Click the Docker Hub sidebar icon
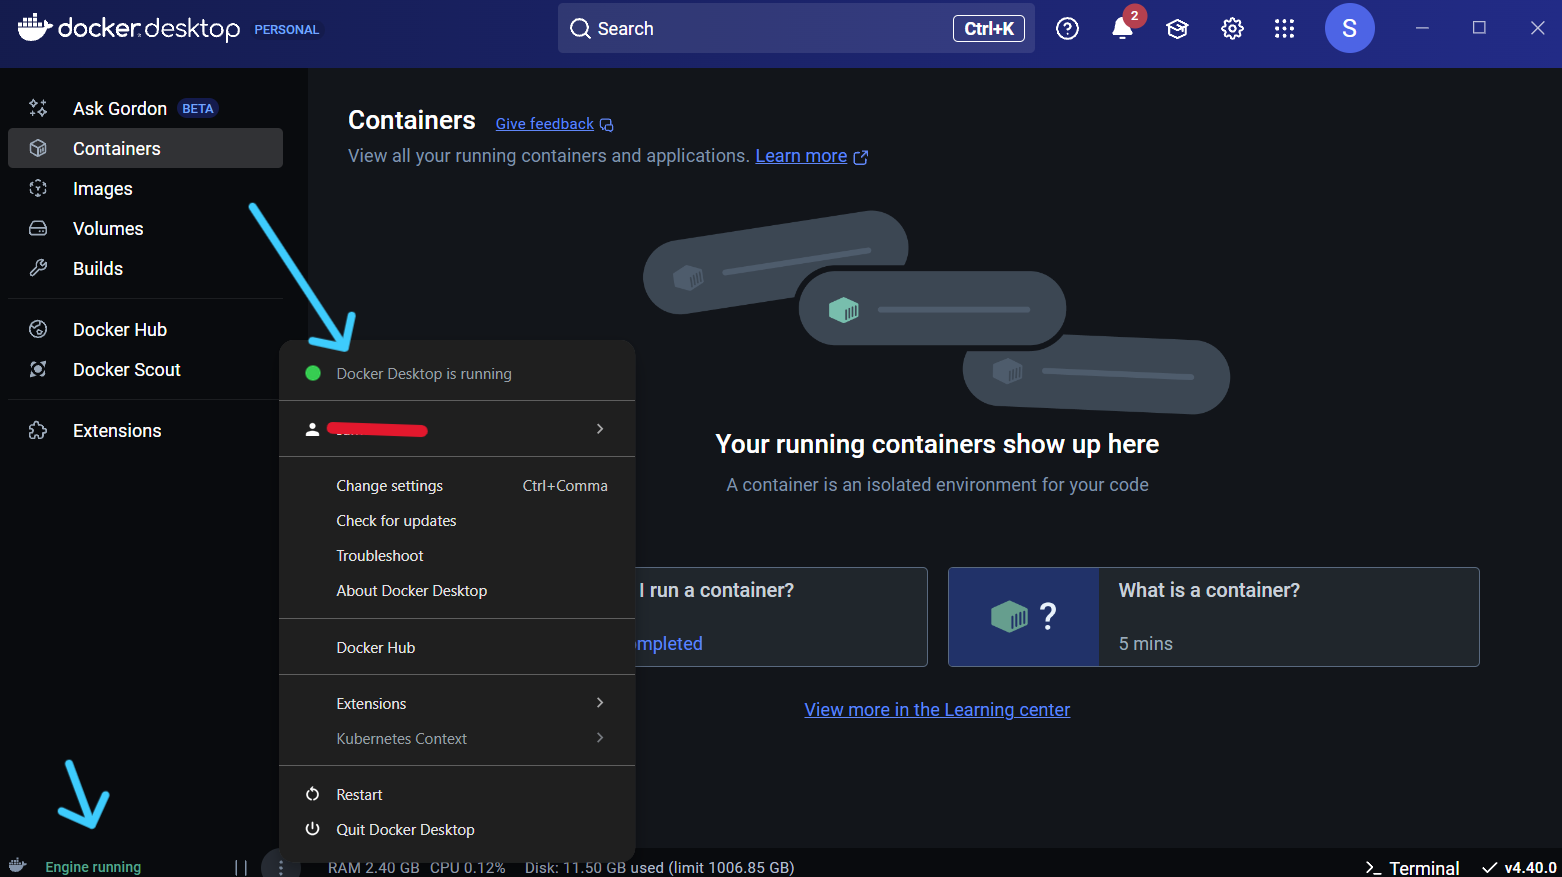This screenshot has height=877, width=1562. coord(38,329)
